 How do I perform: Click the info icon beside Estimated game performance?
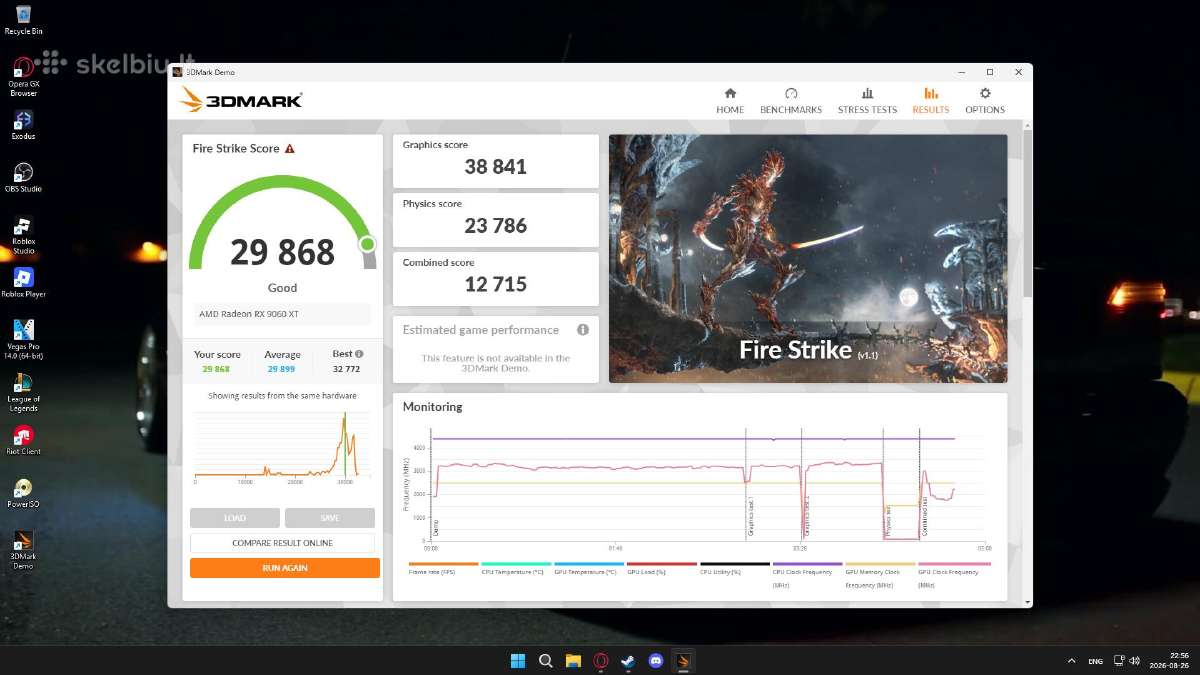[582, 330]
